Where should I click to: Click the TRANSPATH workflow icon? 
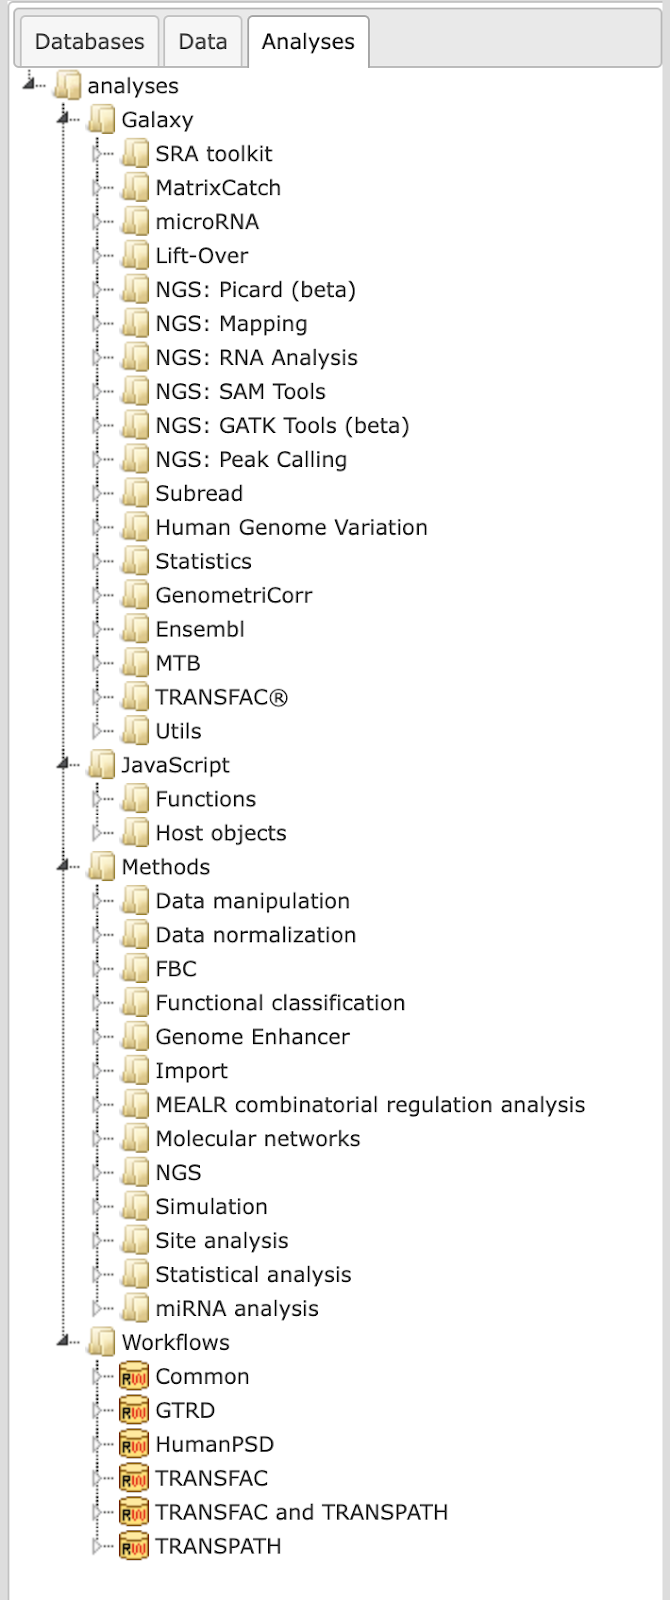pos(134,1546)
